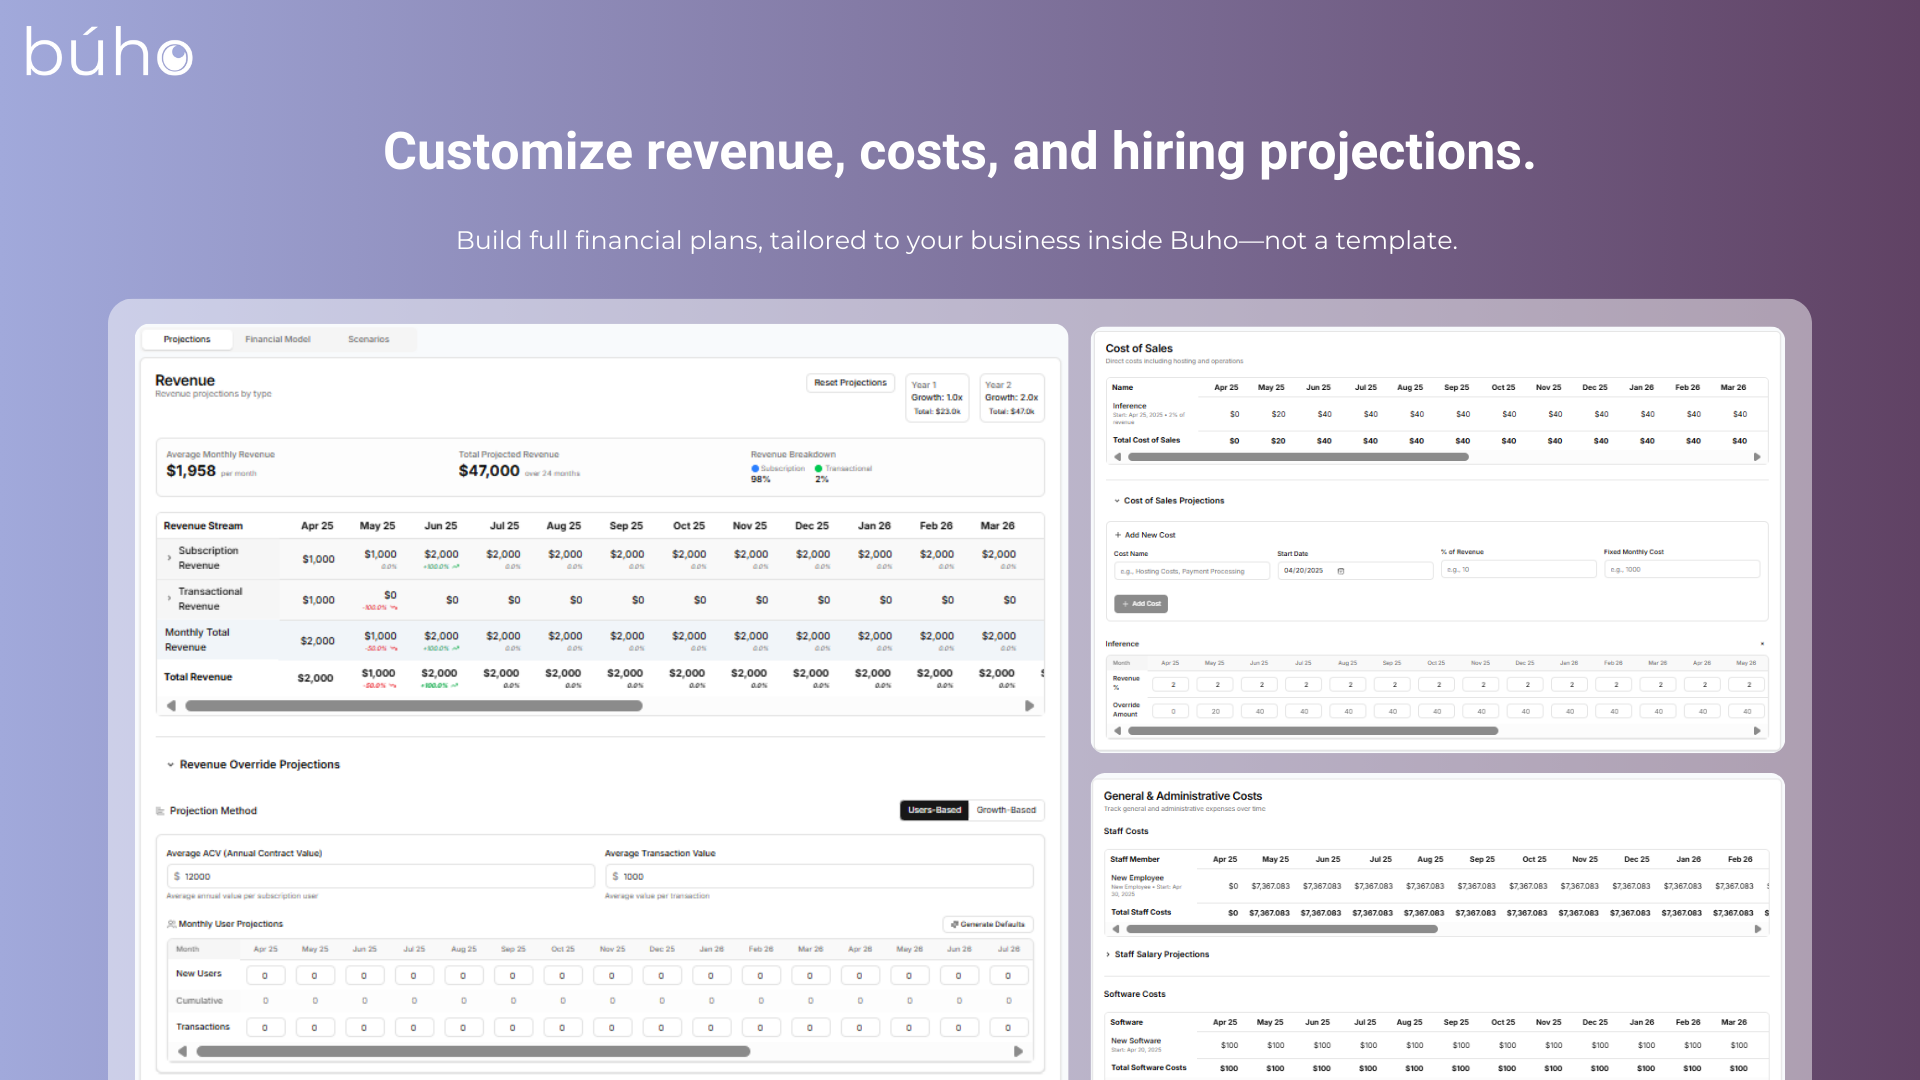This screenshot has height=1080, width=1920.
Task: Click the Inference row in Cost of Sales table
Action: point(1437,414)
